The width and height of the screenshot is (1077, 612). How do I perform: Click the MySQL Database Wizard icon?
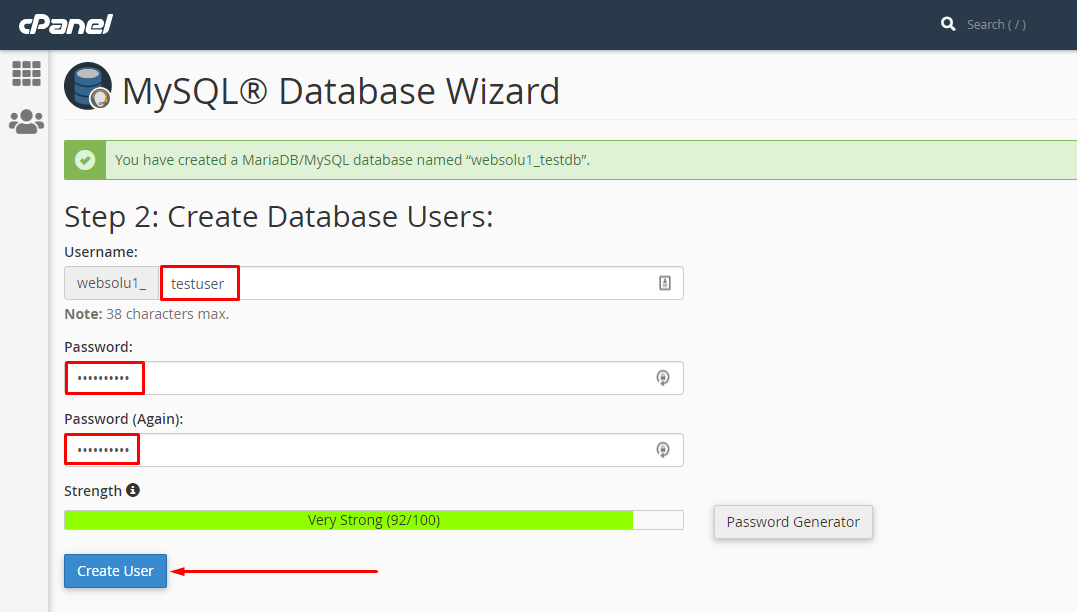tap(88, 87)
